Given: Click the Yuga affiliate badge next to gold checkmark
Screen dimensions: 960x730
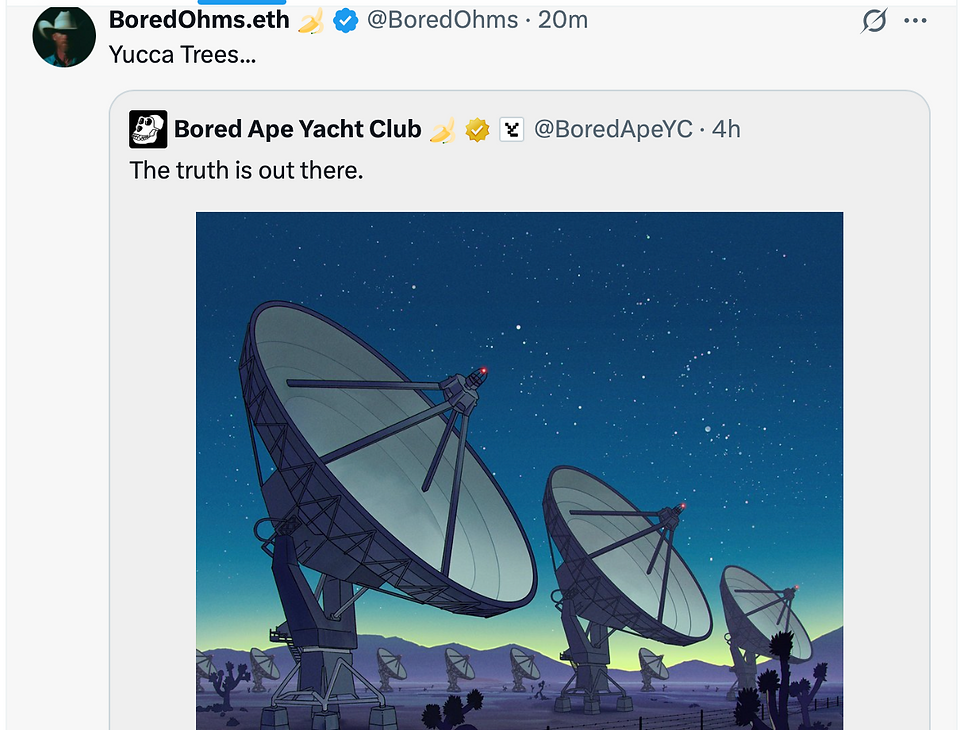Looking at the screenshot, I should pyautogui.click(x=512, y=130).
